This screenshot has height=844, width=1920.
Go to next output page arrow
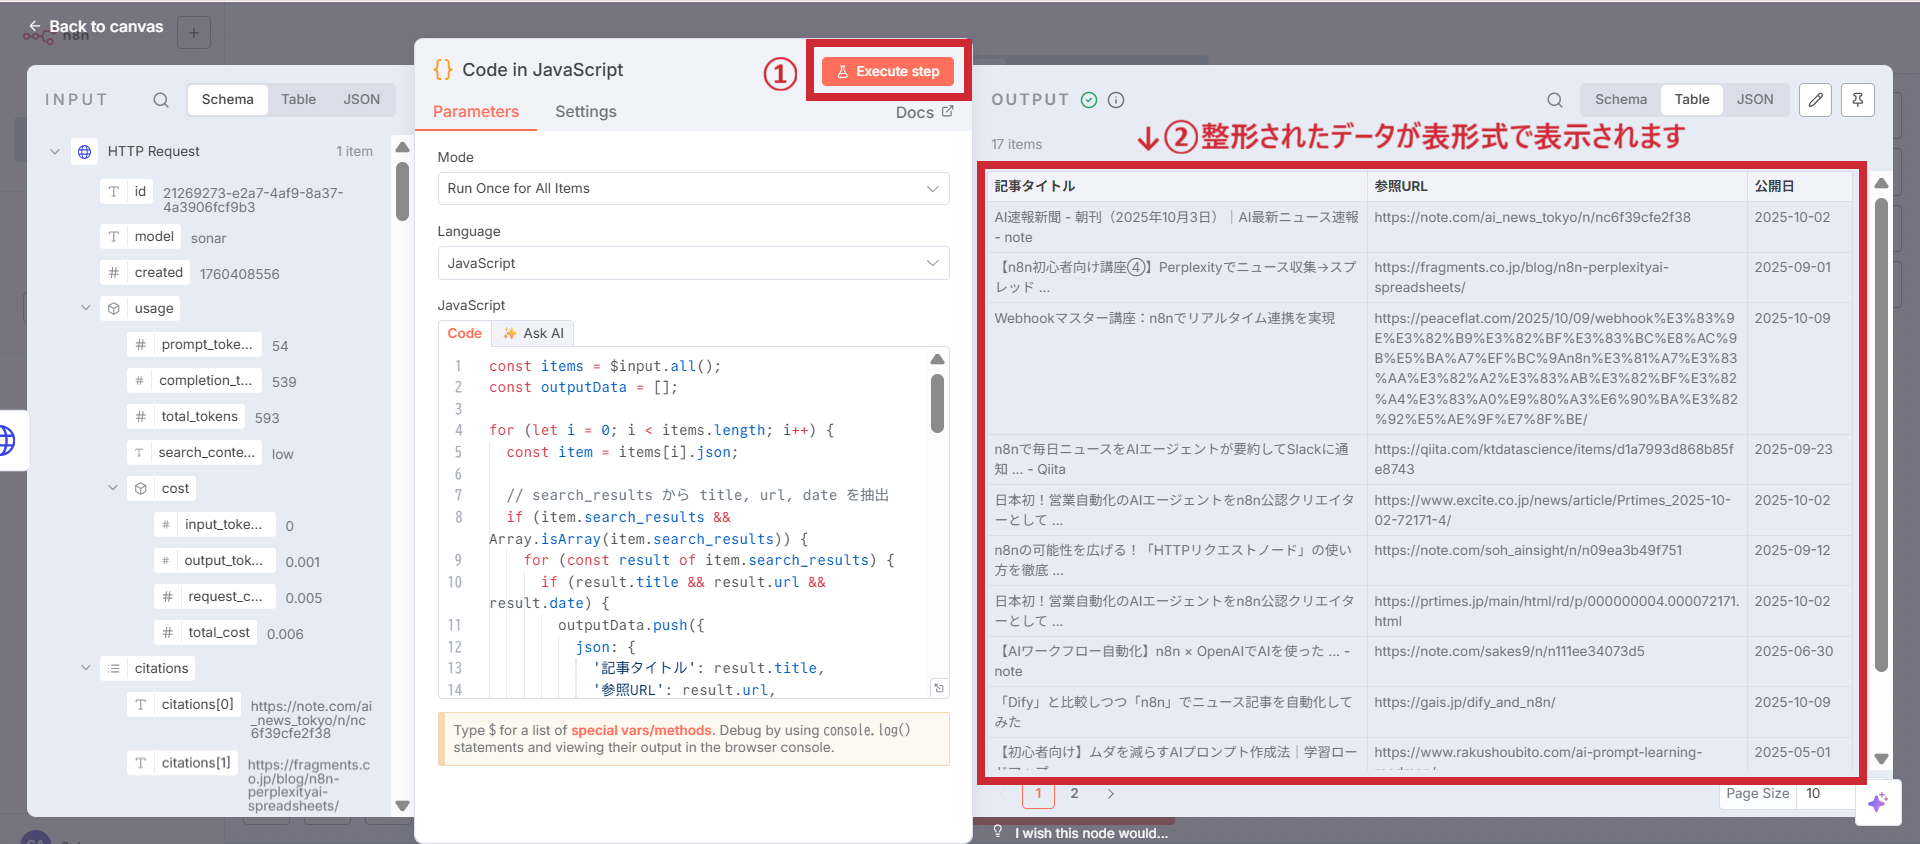[1110, 794]
